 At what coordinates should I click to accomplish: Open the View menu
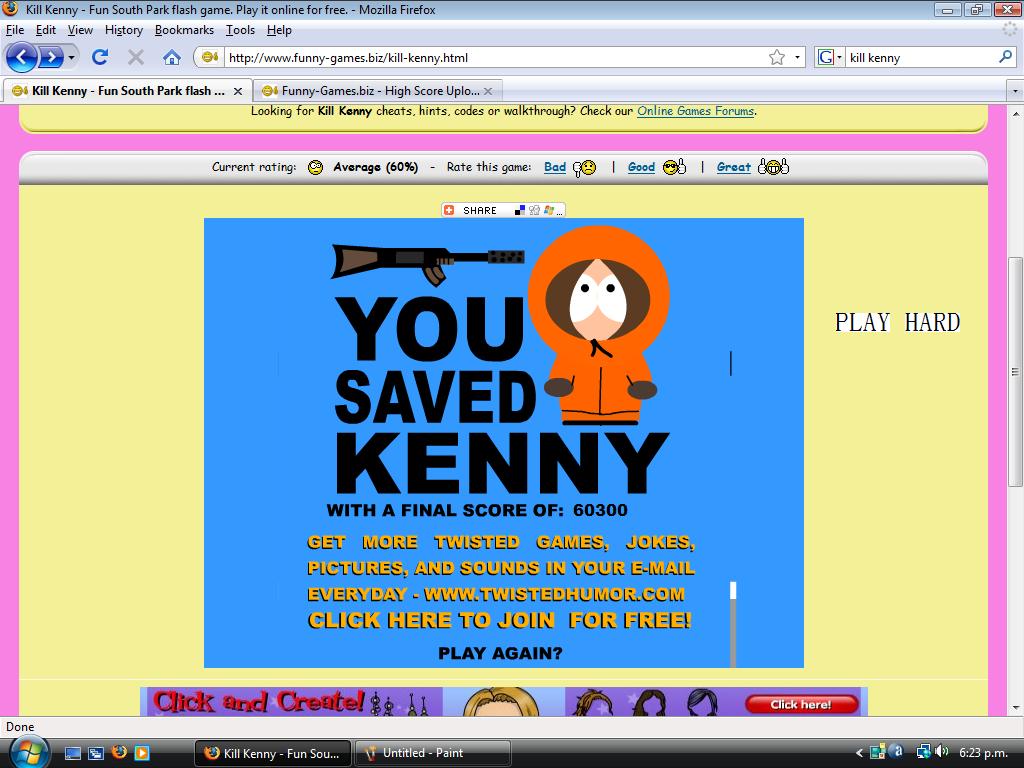tap(80, 30)
